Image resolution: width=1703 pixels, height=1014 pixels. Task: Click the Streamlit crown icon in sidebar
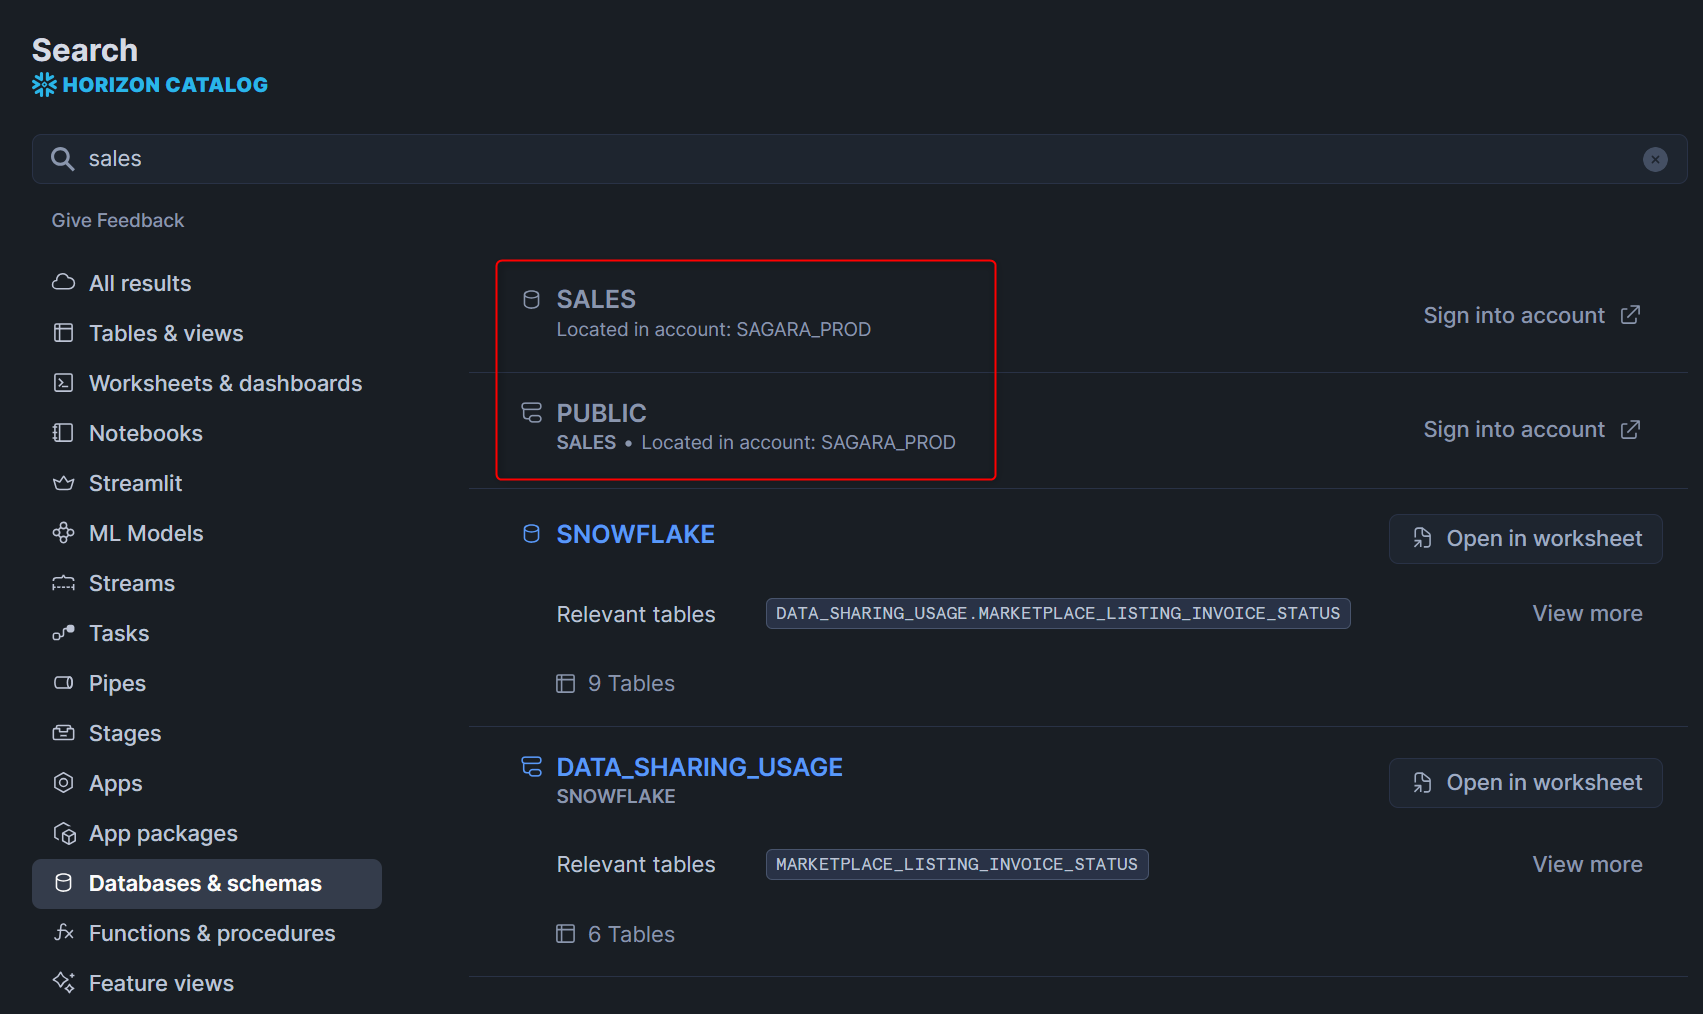[x=64, y=483]
